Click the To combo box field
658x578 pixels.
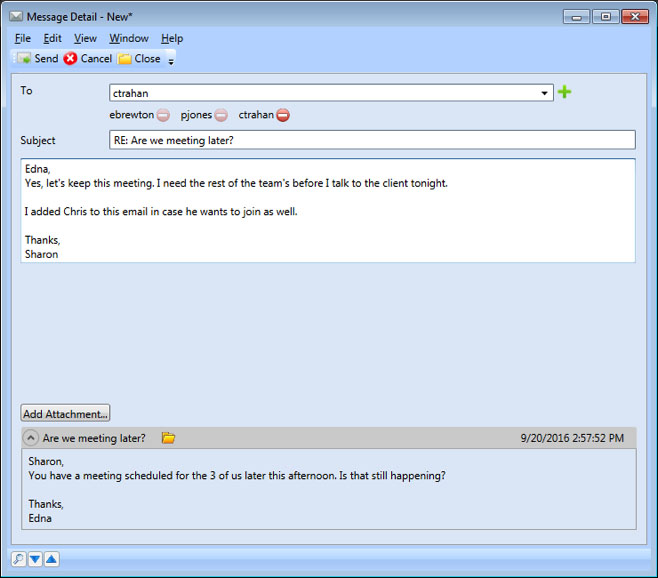(331, 93)
